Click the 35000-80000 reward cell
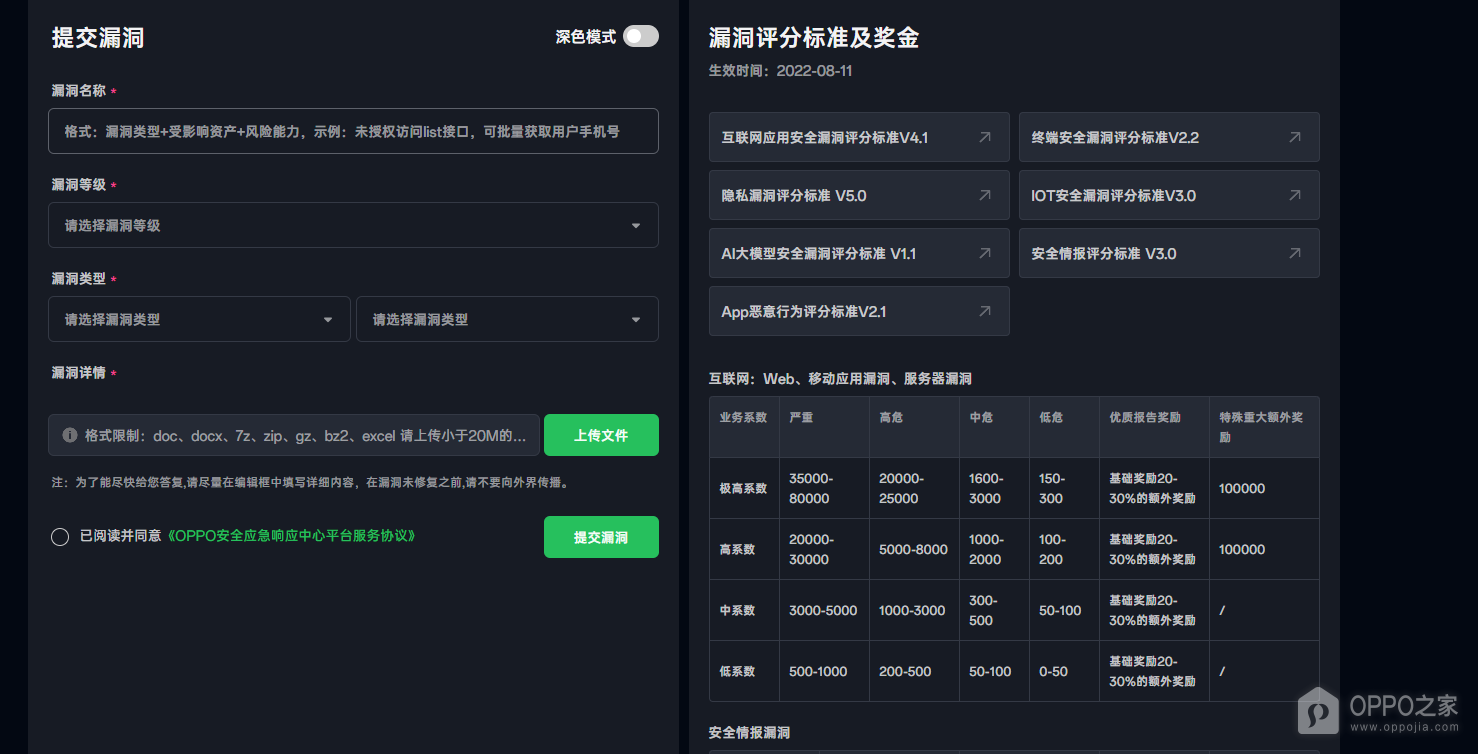This screenshot has width=1478, height=754. click(824, 488)
